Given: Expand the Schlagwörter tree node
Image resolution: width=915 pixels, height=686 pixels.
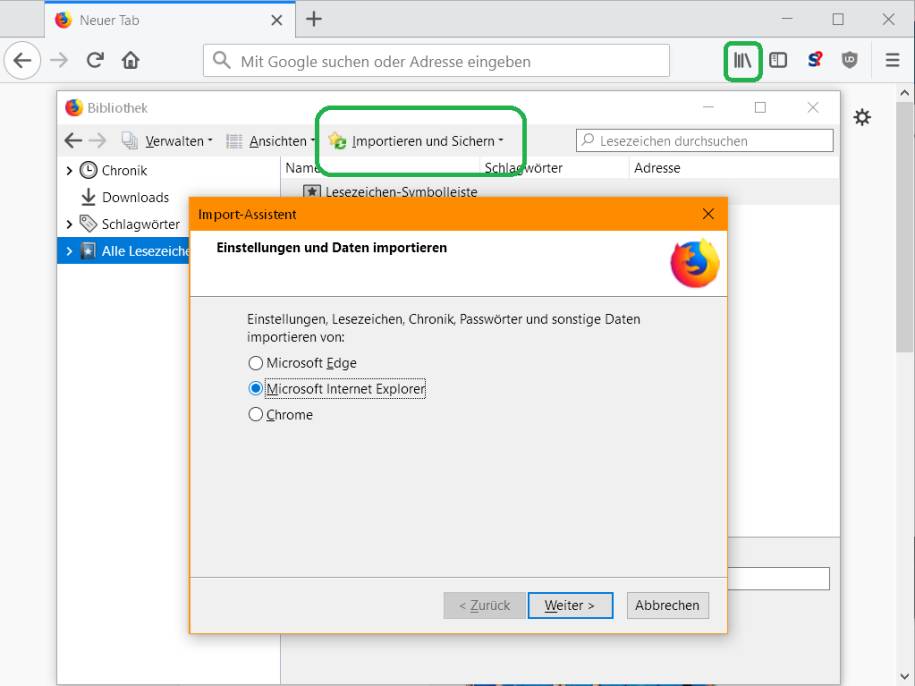Looking at the screenshot, I should point(69,224).
